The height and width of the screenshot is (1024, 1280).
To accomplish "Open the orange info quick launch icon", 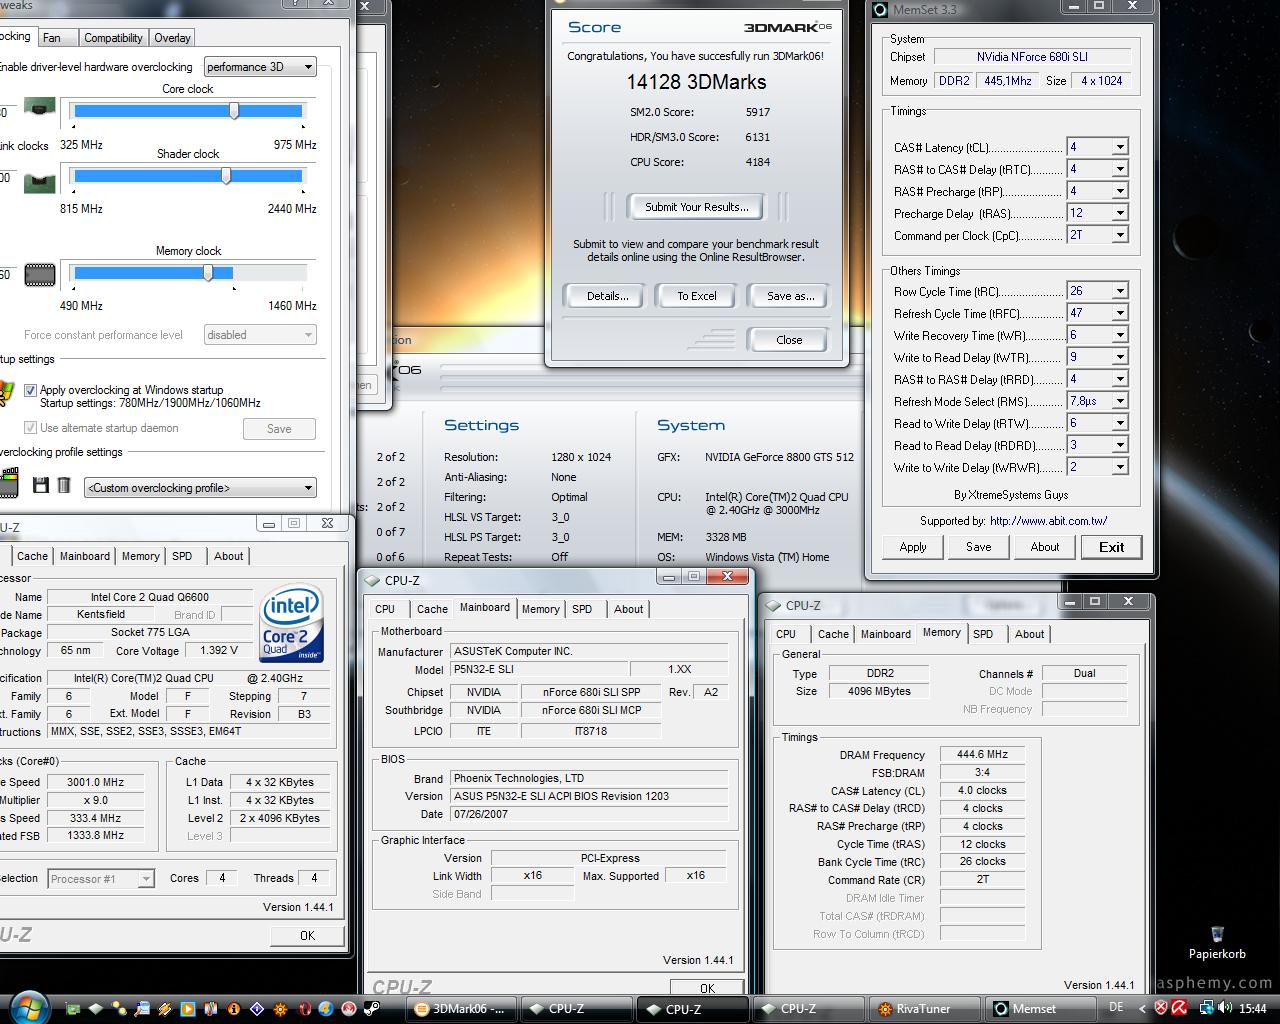I will [234, 1009].
